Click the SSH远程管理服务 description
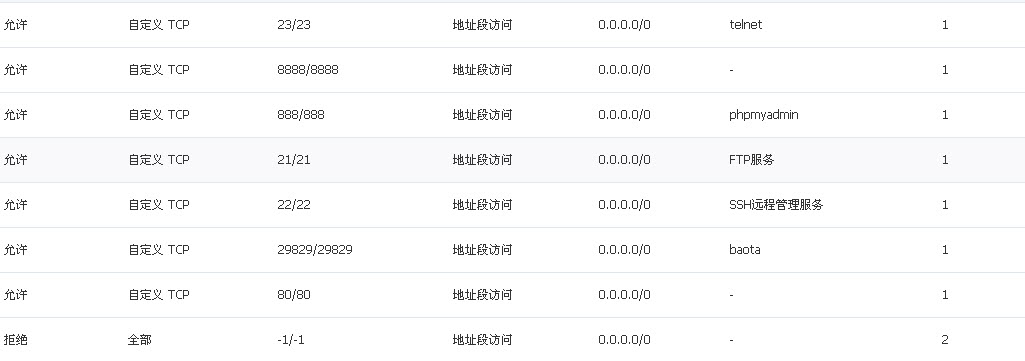The image size is (1025, 361). click(x=776, y=205)
